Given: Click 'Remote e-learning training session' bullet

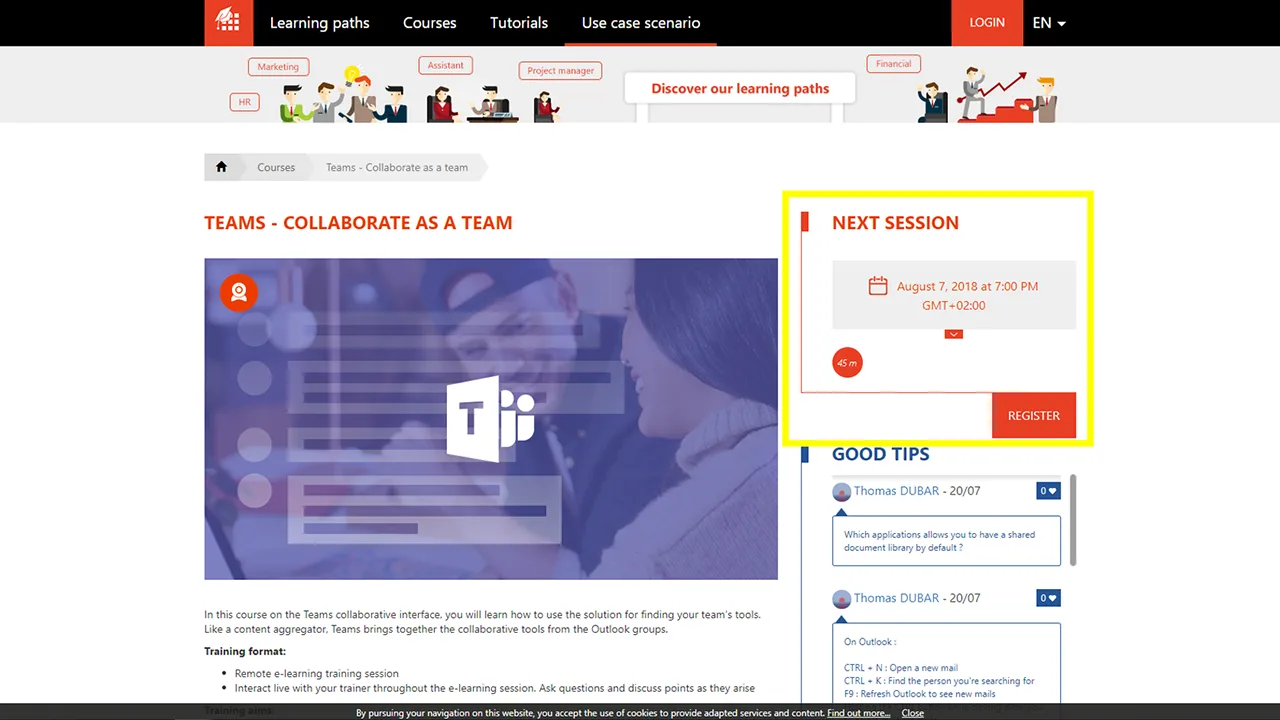Looking at the screenshot, I should pos(317,674).
